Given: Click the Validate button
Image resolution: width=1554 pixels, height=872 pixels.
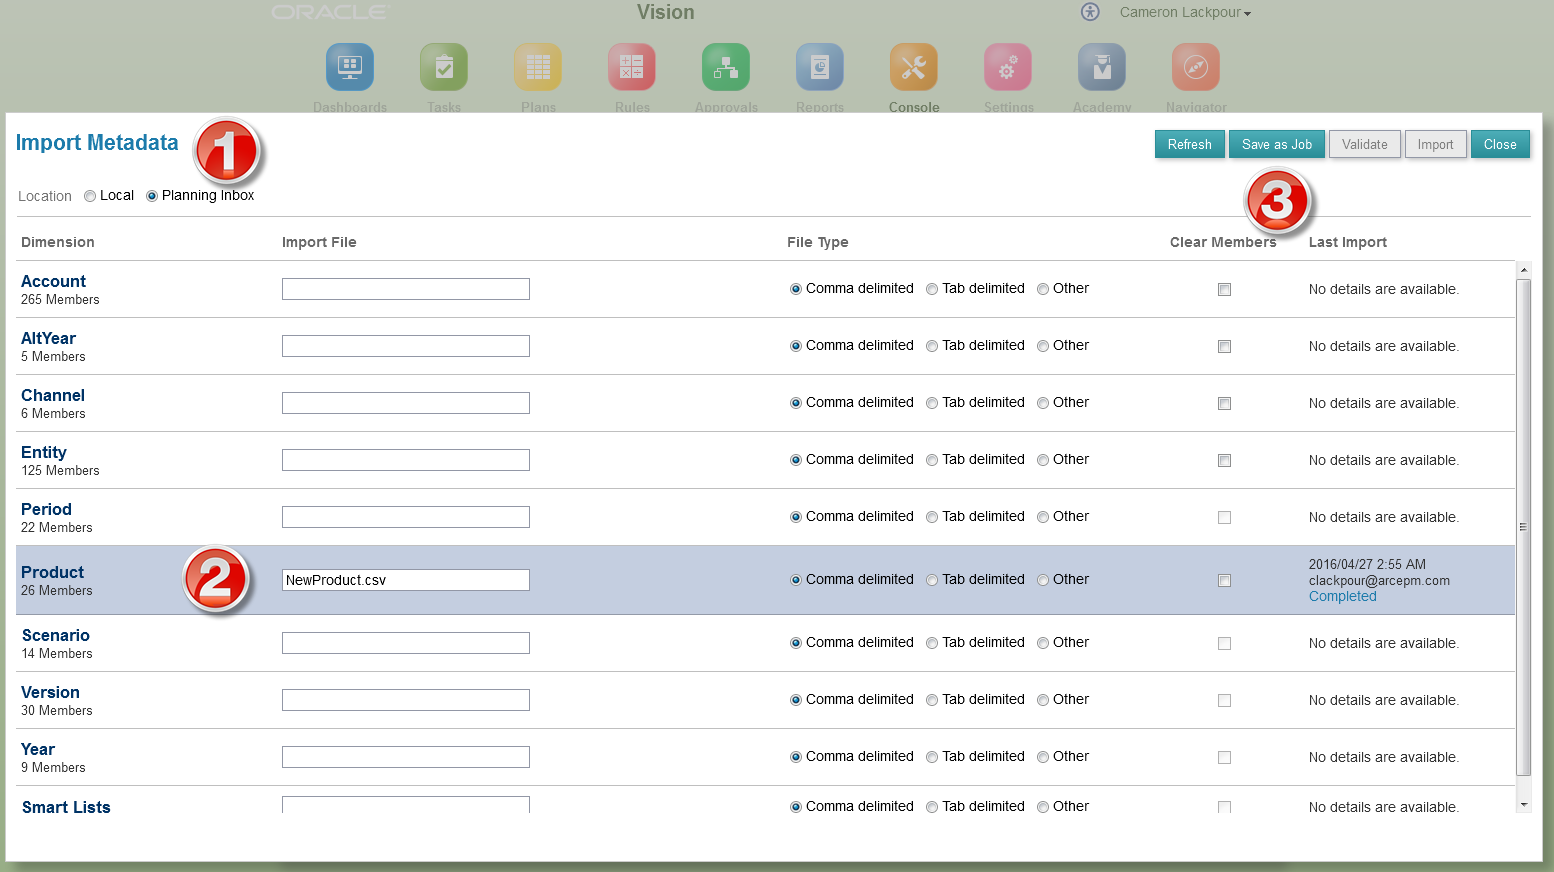Looking at the screenshot, I should (x=1364, y=144).
